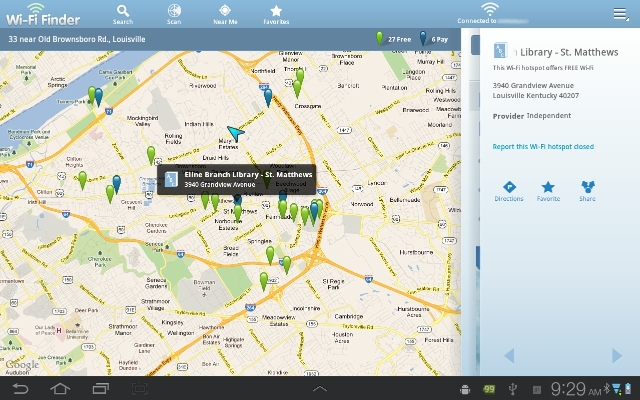Select the green pin below Mockingbird Valley
The width and height of the screenshot is (640, 400).
151,156
